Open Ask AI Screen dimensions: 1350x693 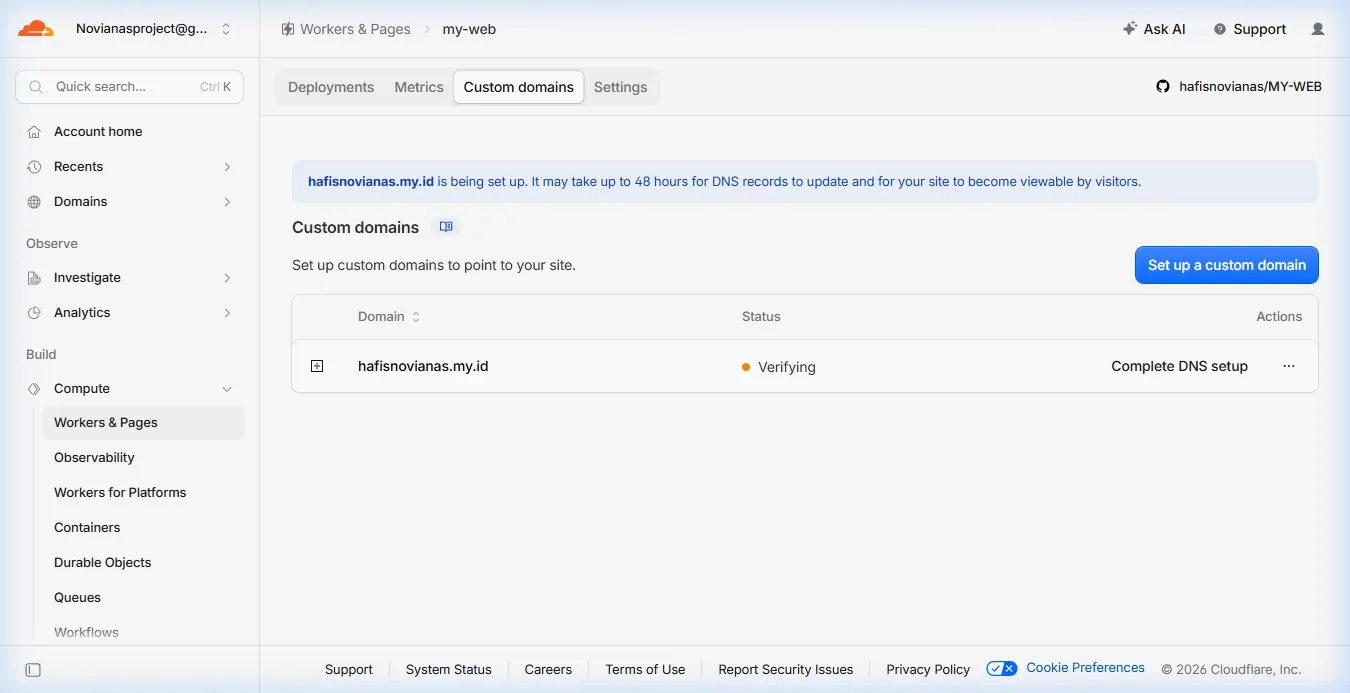pyautogui.click(x=1154, y=29)
